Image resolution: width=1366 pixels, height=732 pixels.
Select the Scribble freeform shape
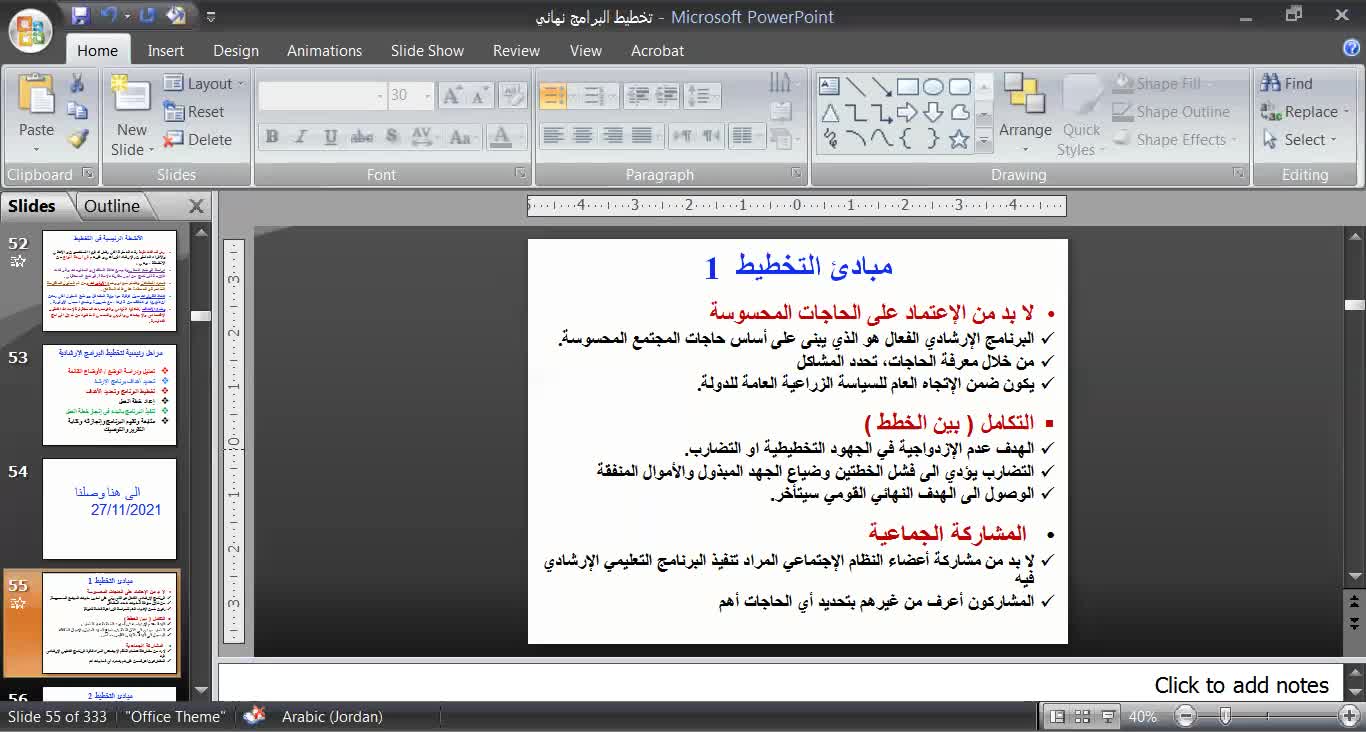pos(830,139)
